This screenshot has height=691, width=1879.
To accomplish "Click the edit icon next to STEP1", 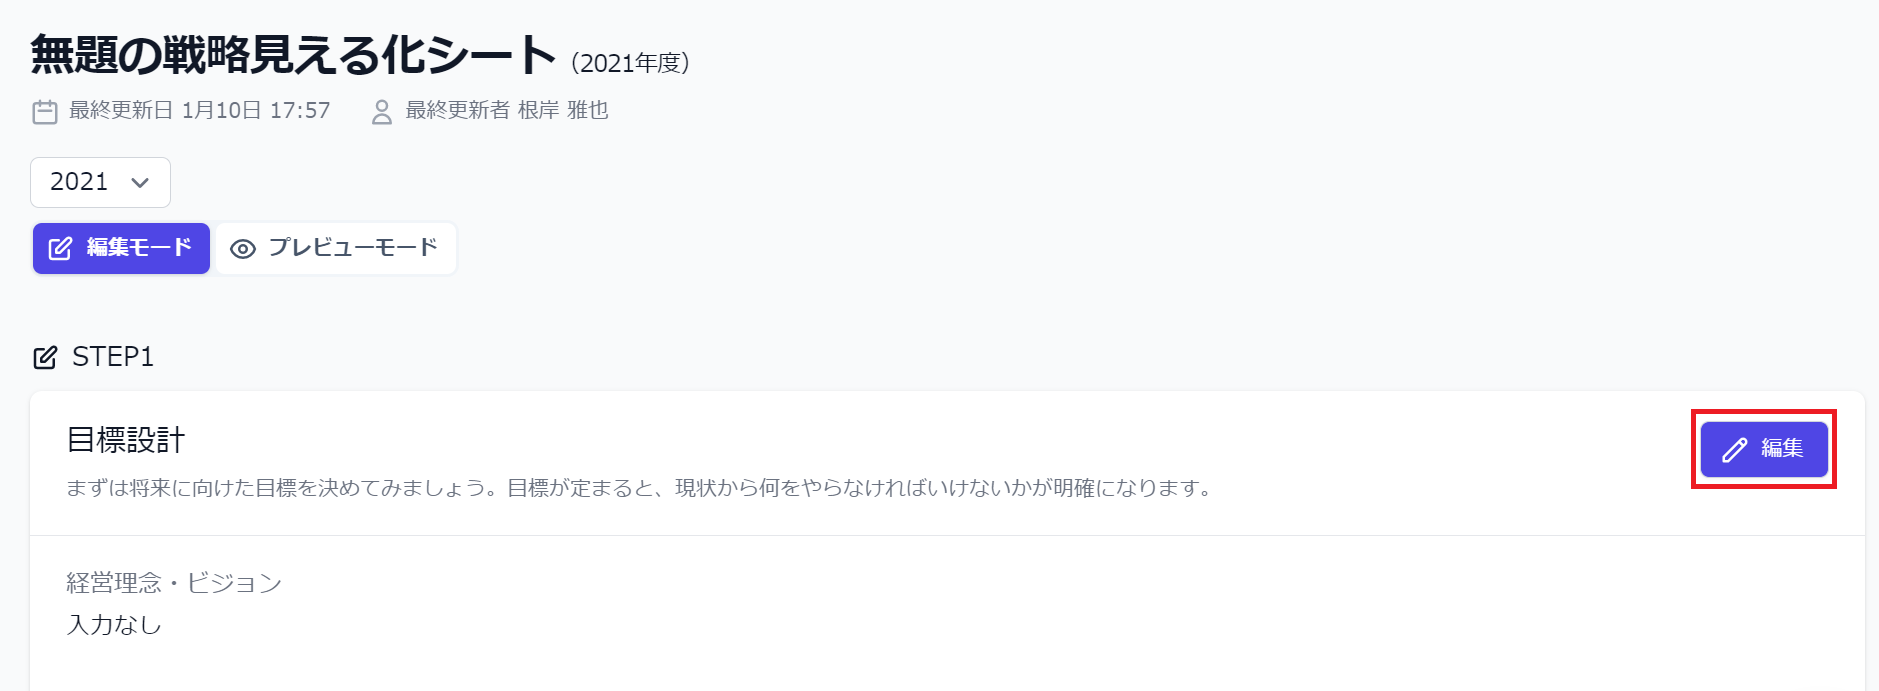I will 45,357.
